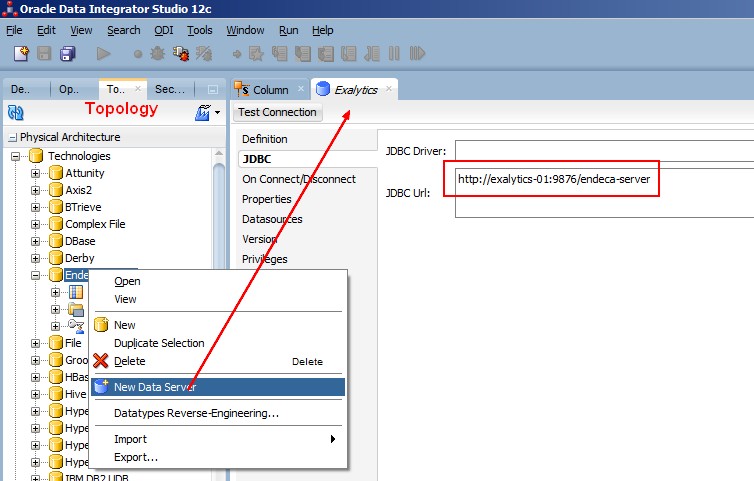
Task: Click the Save All toolbar icon
Action: [x=67, y=54]
